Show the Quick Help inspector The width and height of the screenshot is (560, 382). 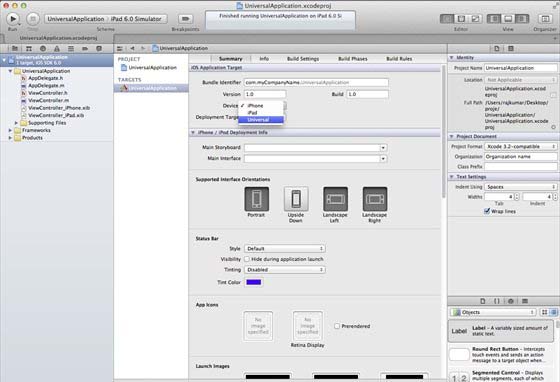pos(511,48)
